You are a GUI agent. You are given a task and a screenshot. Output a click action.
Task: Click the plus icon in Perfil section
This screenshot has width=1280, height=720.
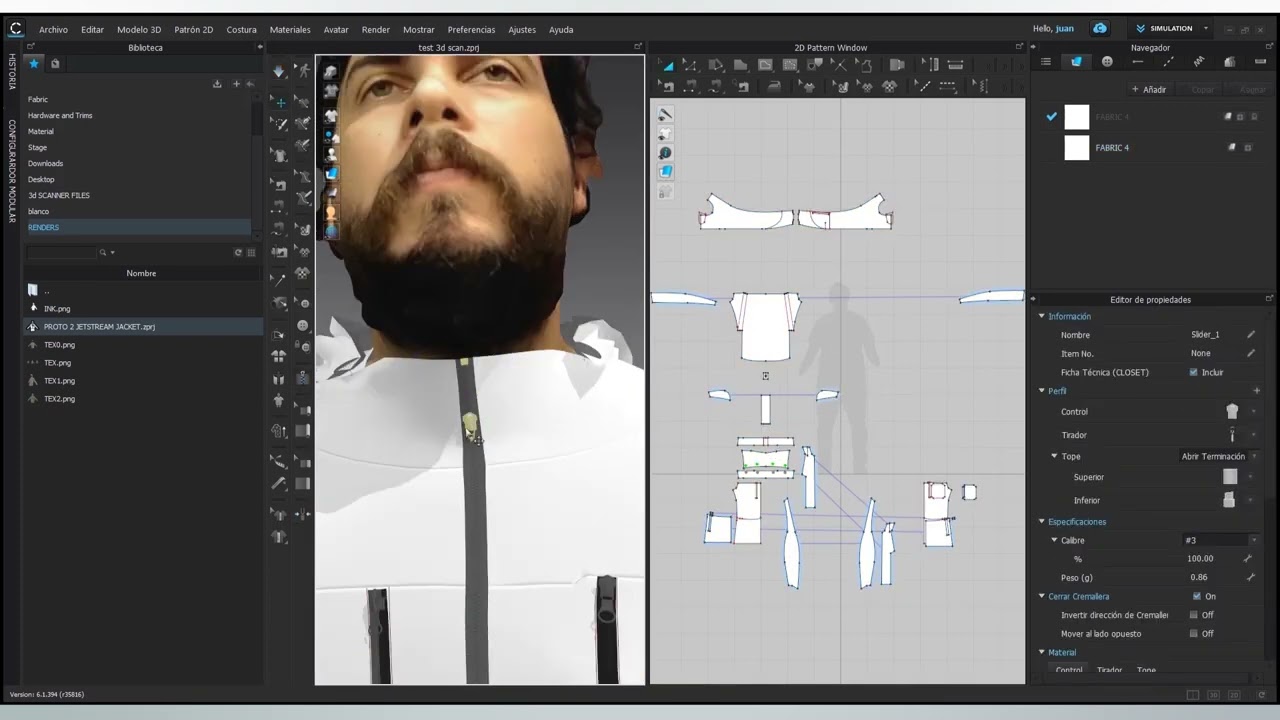click(x=1257, y=391)
